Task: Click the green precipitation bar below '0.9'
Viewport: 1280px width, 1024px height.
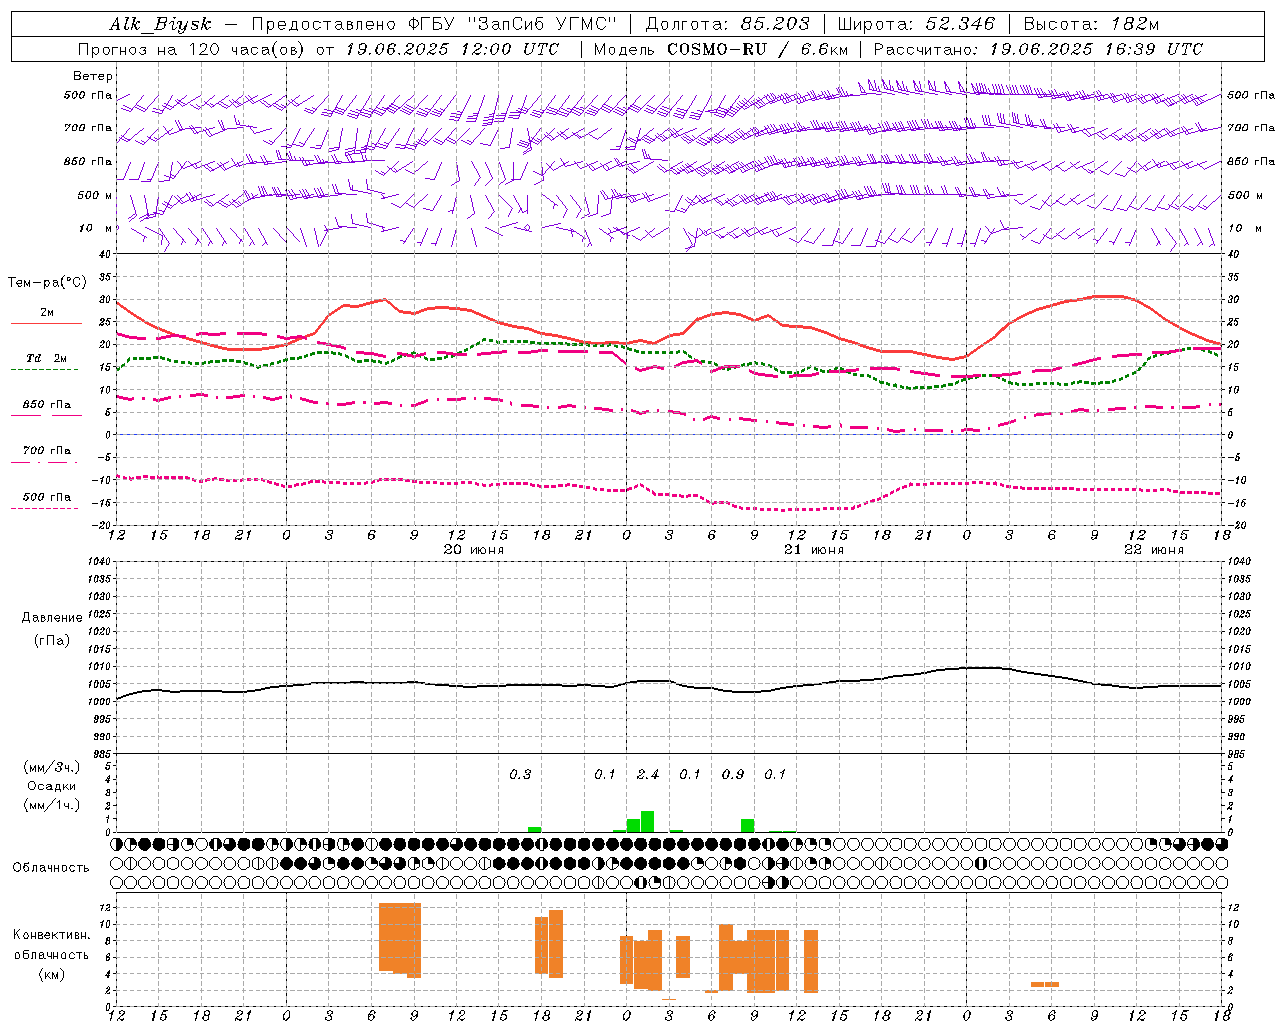Action: (748, 826)
